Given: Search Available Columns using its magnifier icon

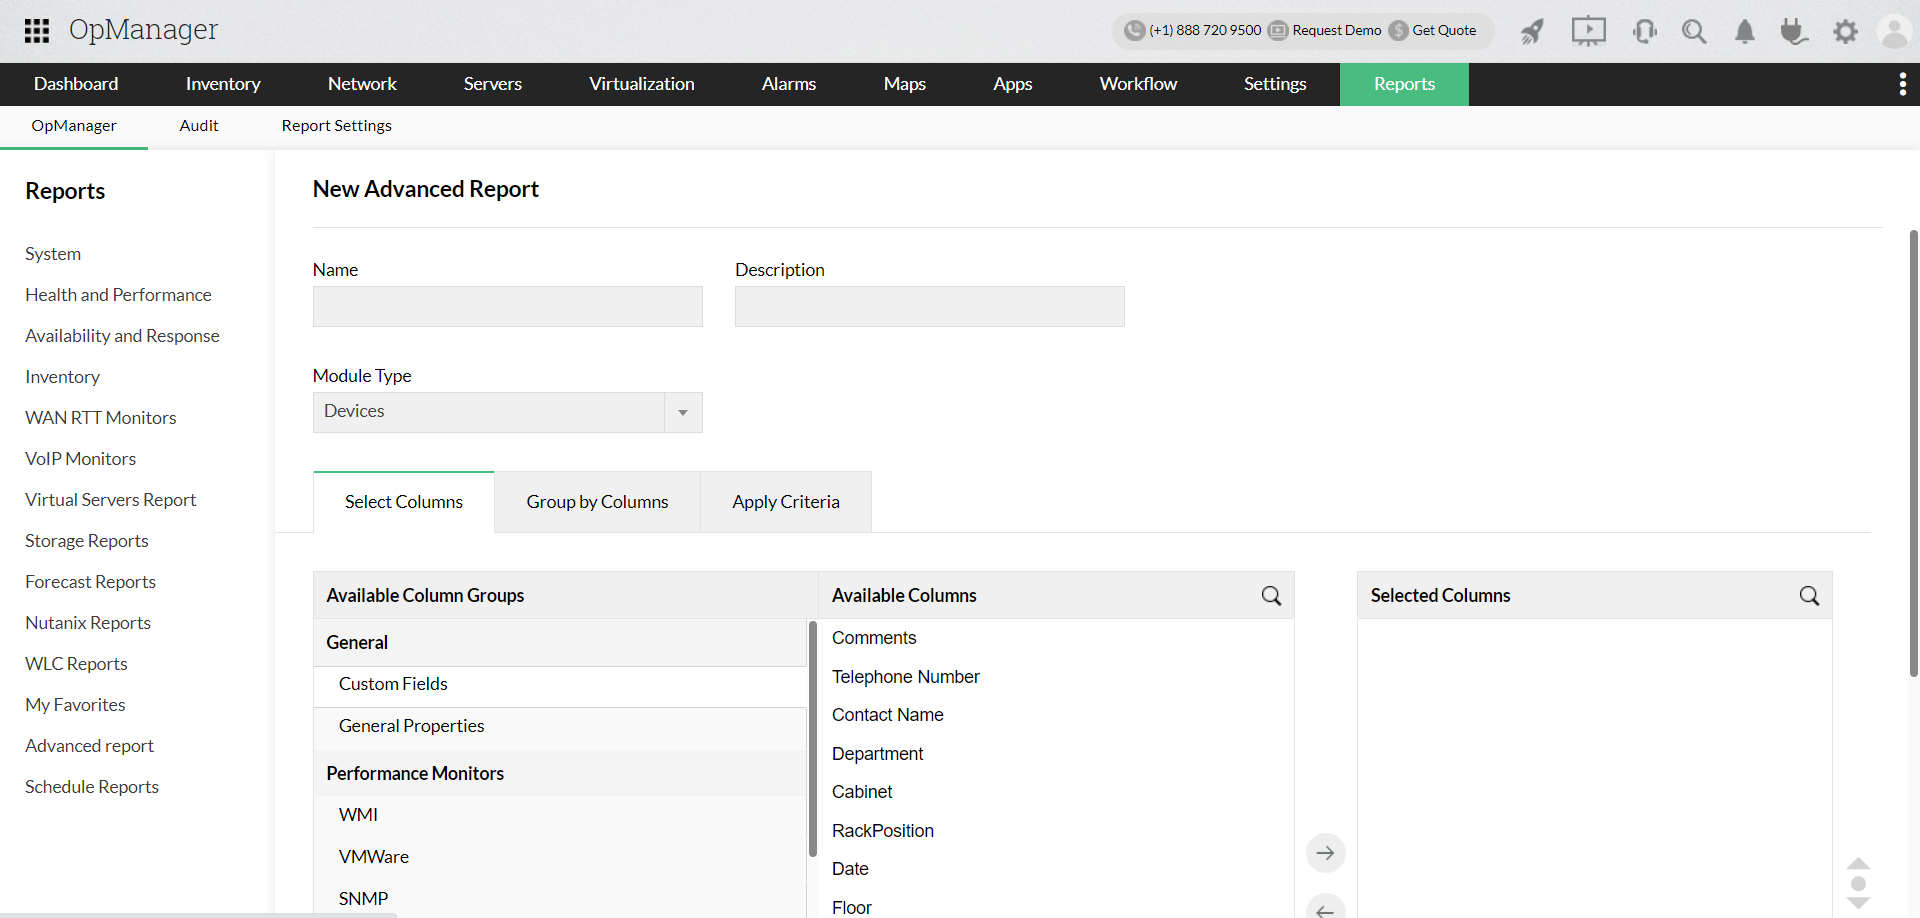Looking at the screenshot, I should [x=1271, y=595].
